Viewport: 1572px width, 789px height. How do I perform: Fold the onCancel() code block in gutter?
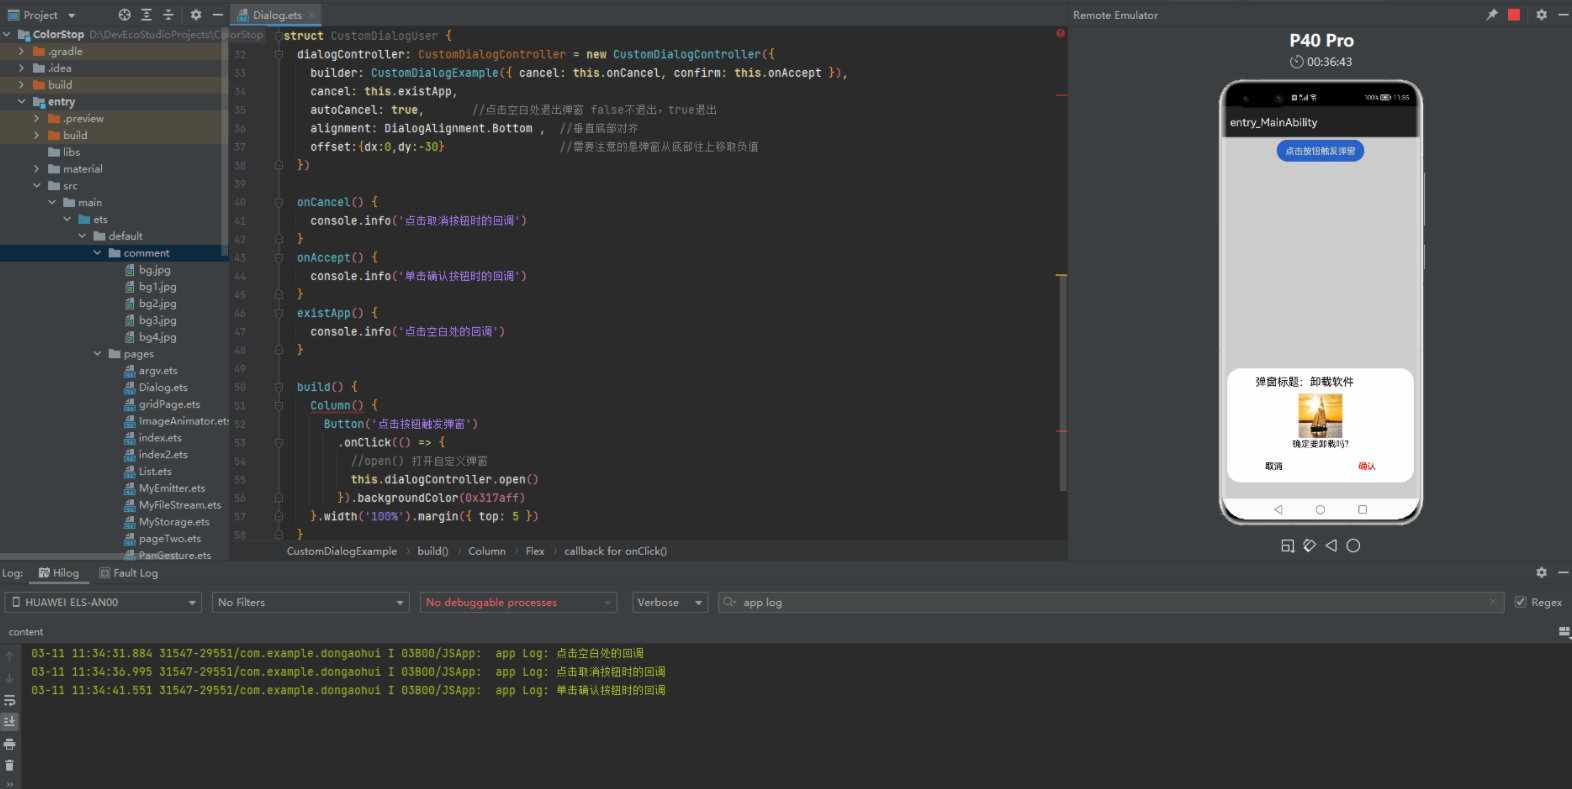(279, 202)
